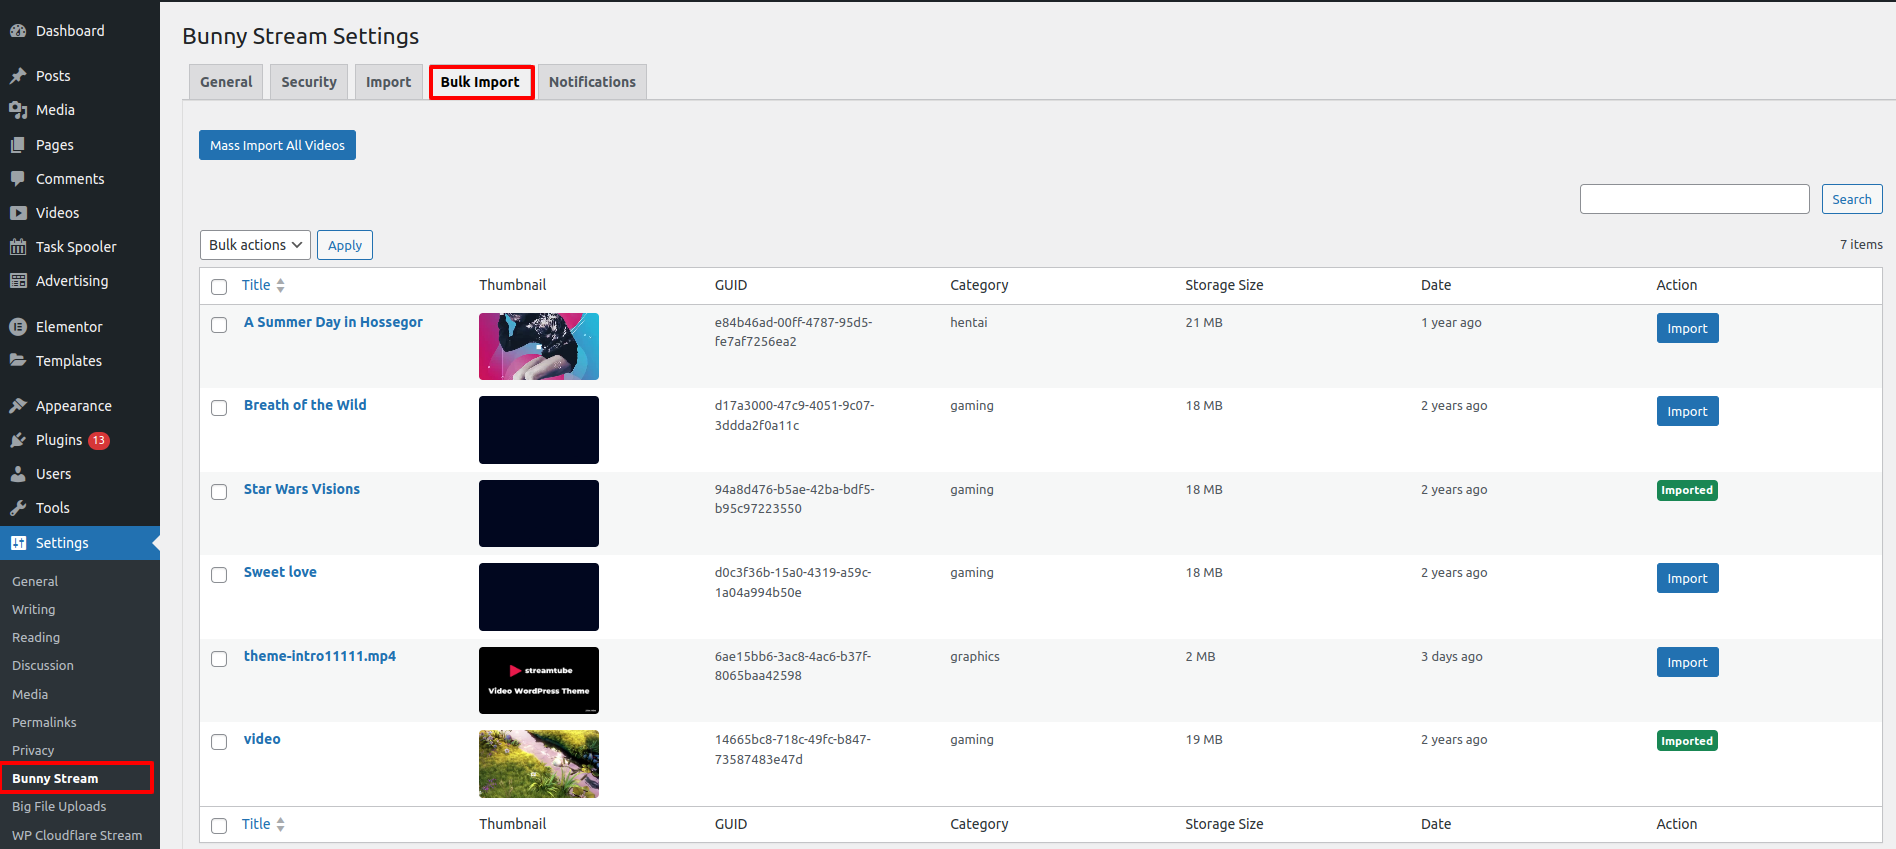Click the Elementor logo icon
1896x849 pixels.
pos(18,327)
